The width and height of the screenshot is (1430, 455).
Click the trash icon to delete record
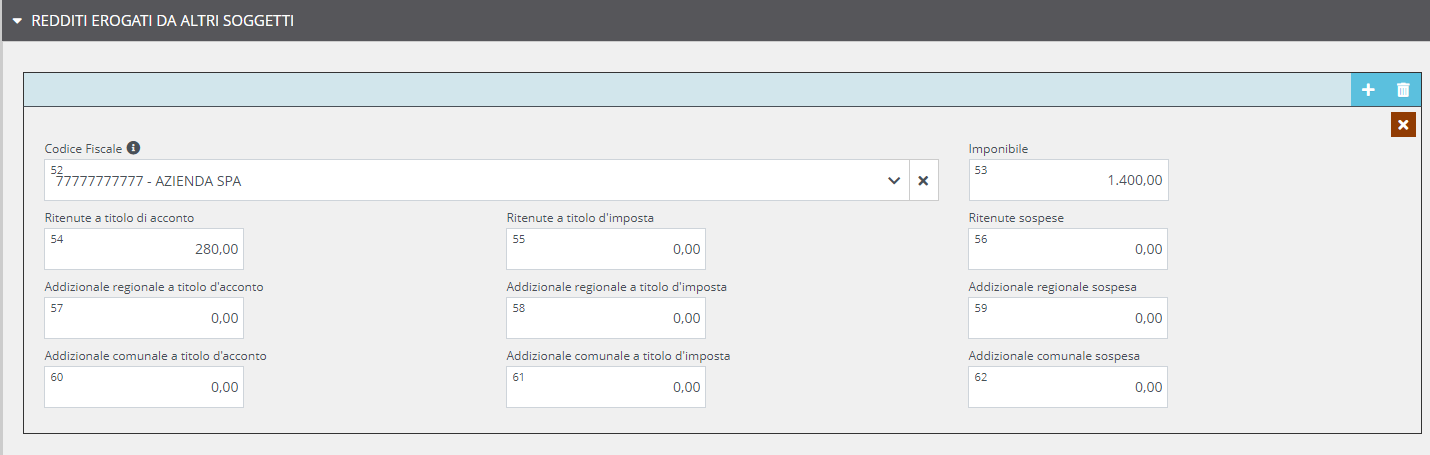tap(1403, 90)
